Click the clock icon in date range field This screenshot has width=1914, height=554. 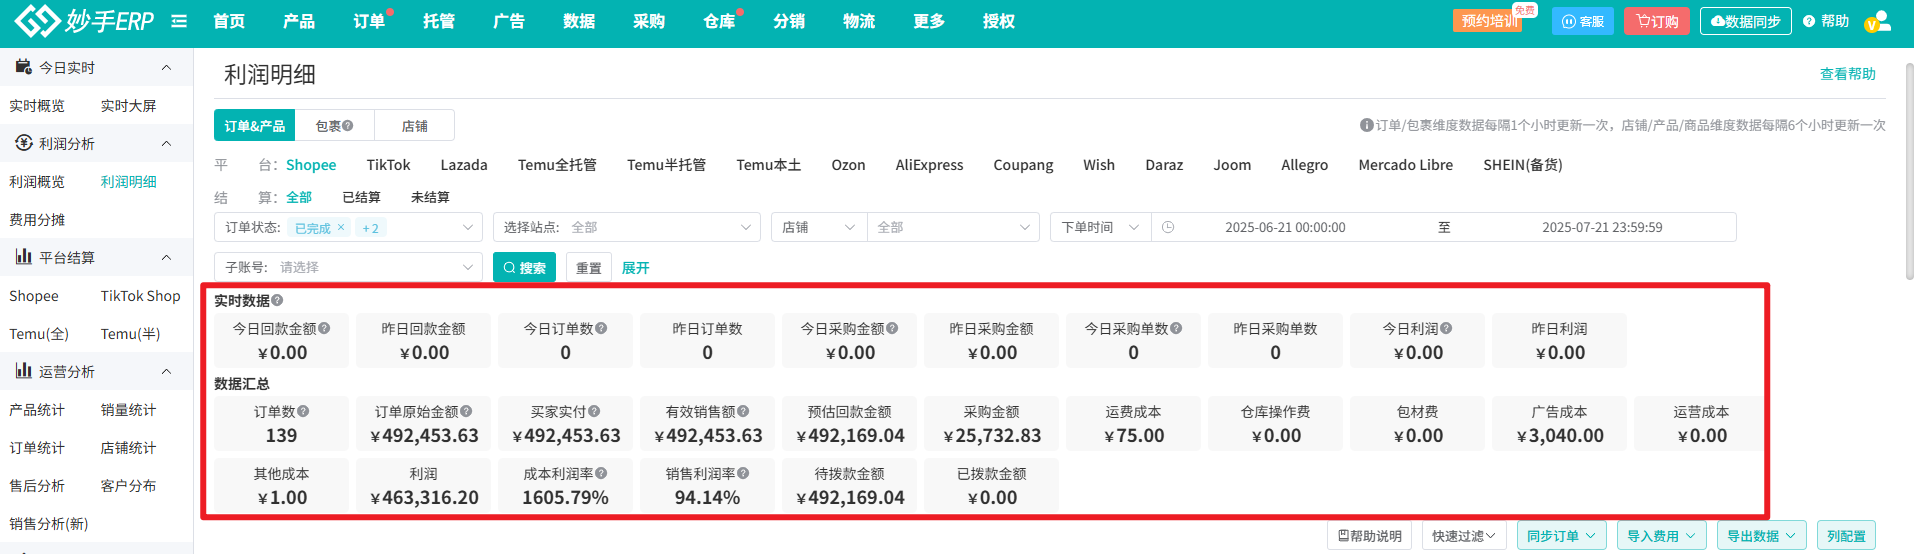coord(1168,227)
